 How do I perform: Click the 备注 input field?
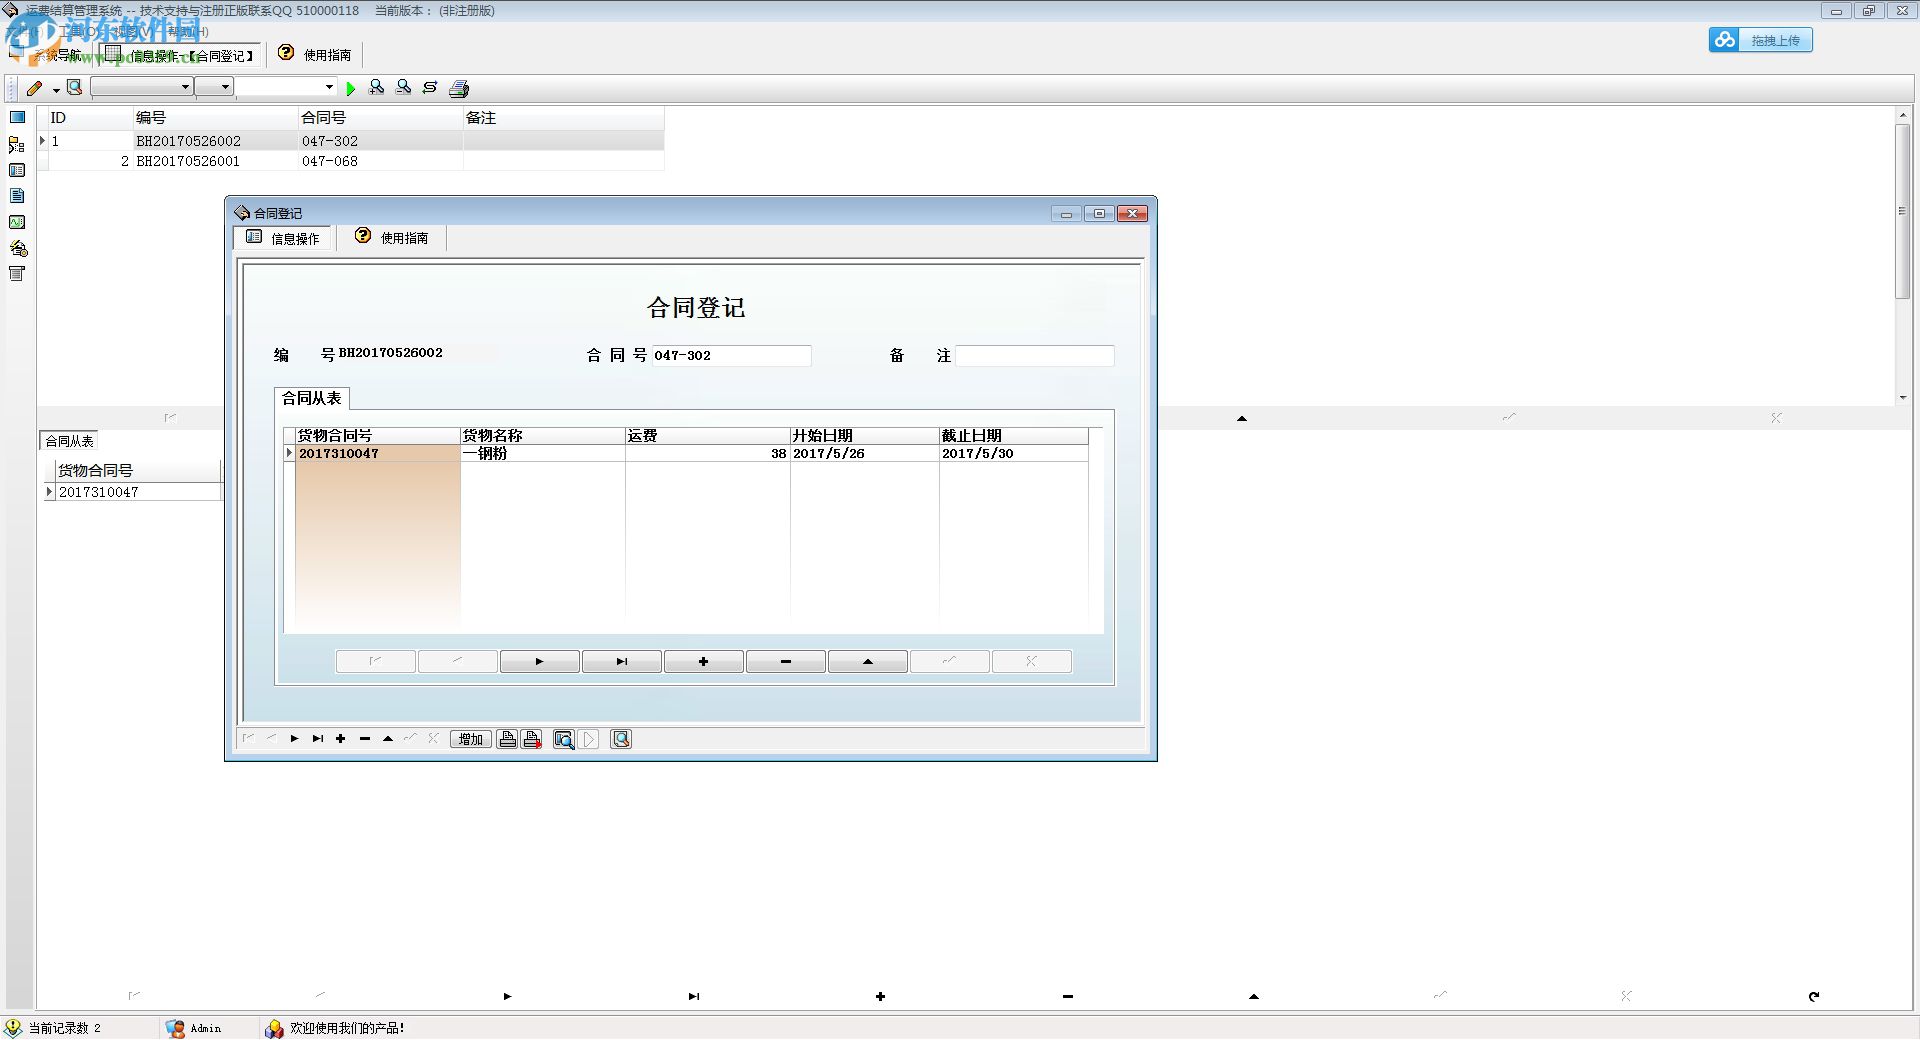[x=1034, y=355]
